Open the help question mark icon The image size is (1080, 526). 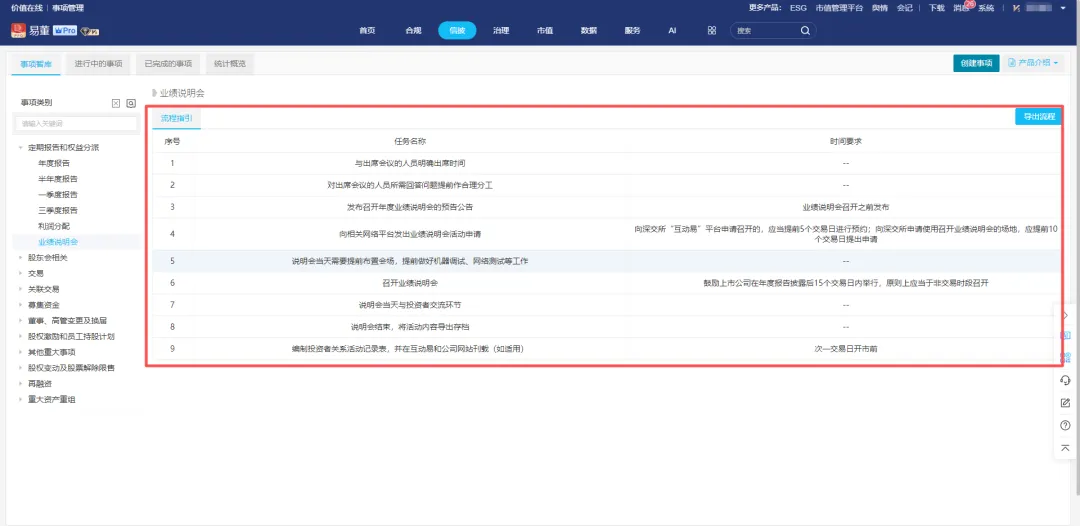(1066, 425)
